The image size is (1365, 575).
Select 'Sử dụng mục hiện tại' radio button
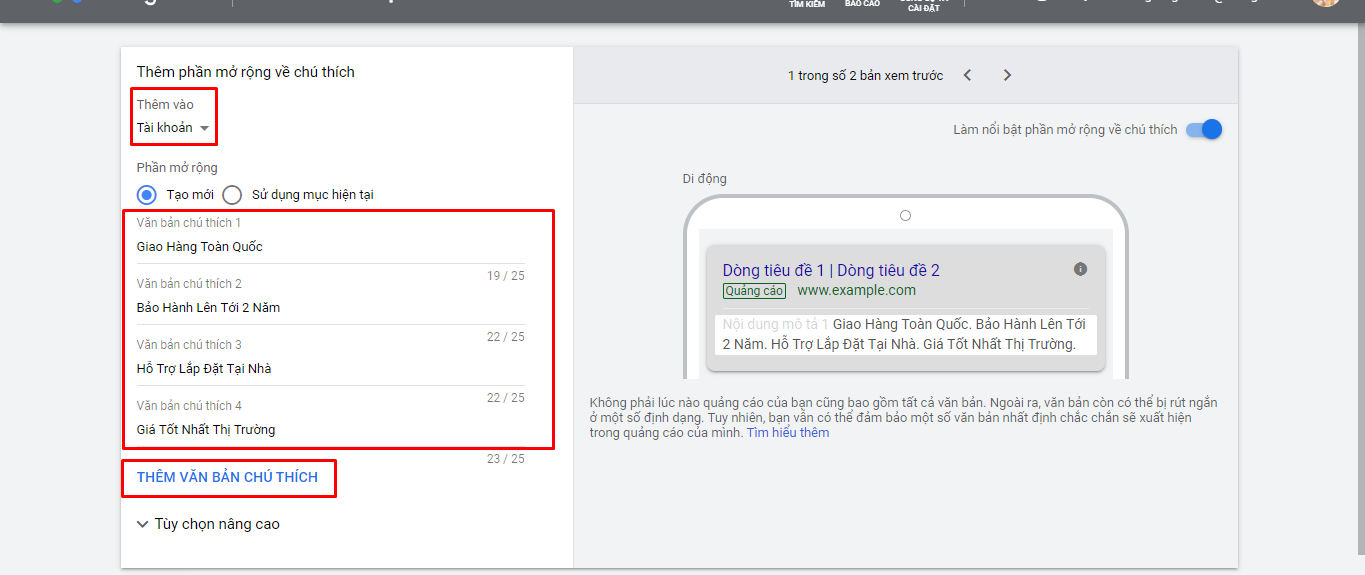tap(232, 195)
